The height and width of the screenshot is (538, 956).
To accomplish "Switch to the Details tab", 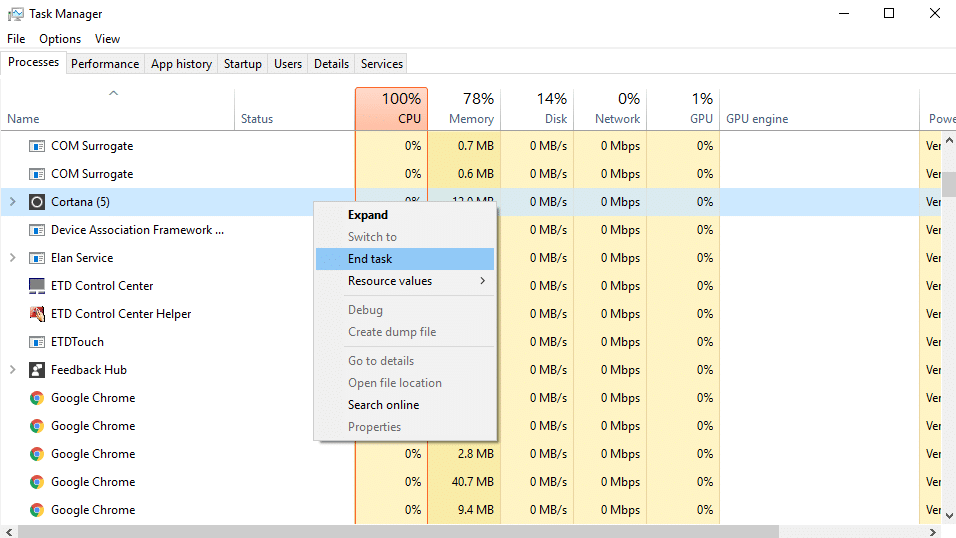I will pyautogui.click(x=331, y=63).
